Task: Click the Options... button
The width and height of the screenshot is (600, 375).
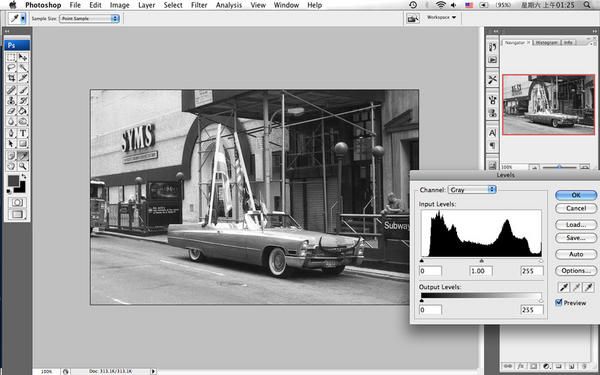Action: [x=576, y=271]
